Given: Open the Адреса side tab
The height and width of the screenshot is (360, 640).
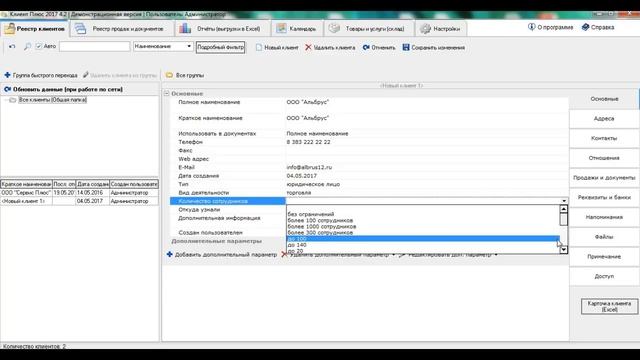Looking at the screenshot, I should pyautogui.click(x=604, y=118).
